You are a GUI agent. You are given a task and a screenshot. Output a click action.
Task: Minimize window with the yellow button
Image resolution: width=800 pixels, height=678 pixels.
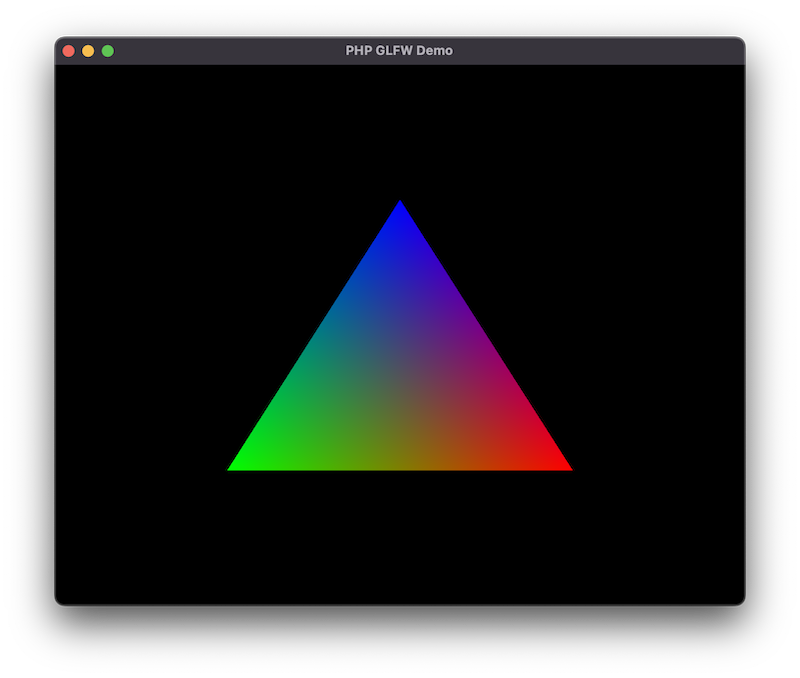[x=88, y=51]
